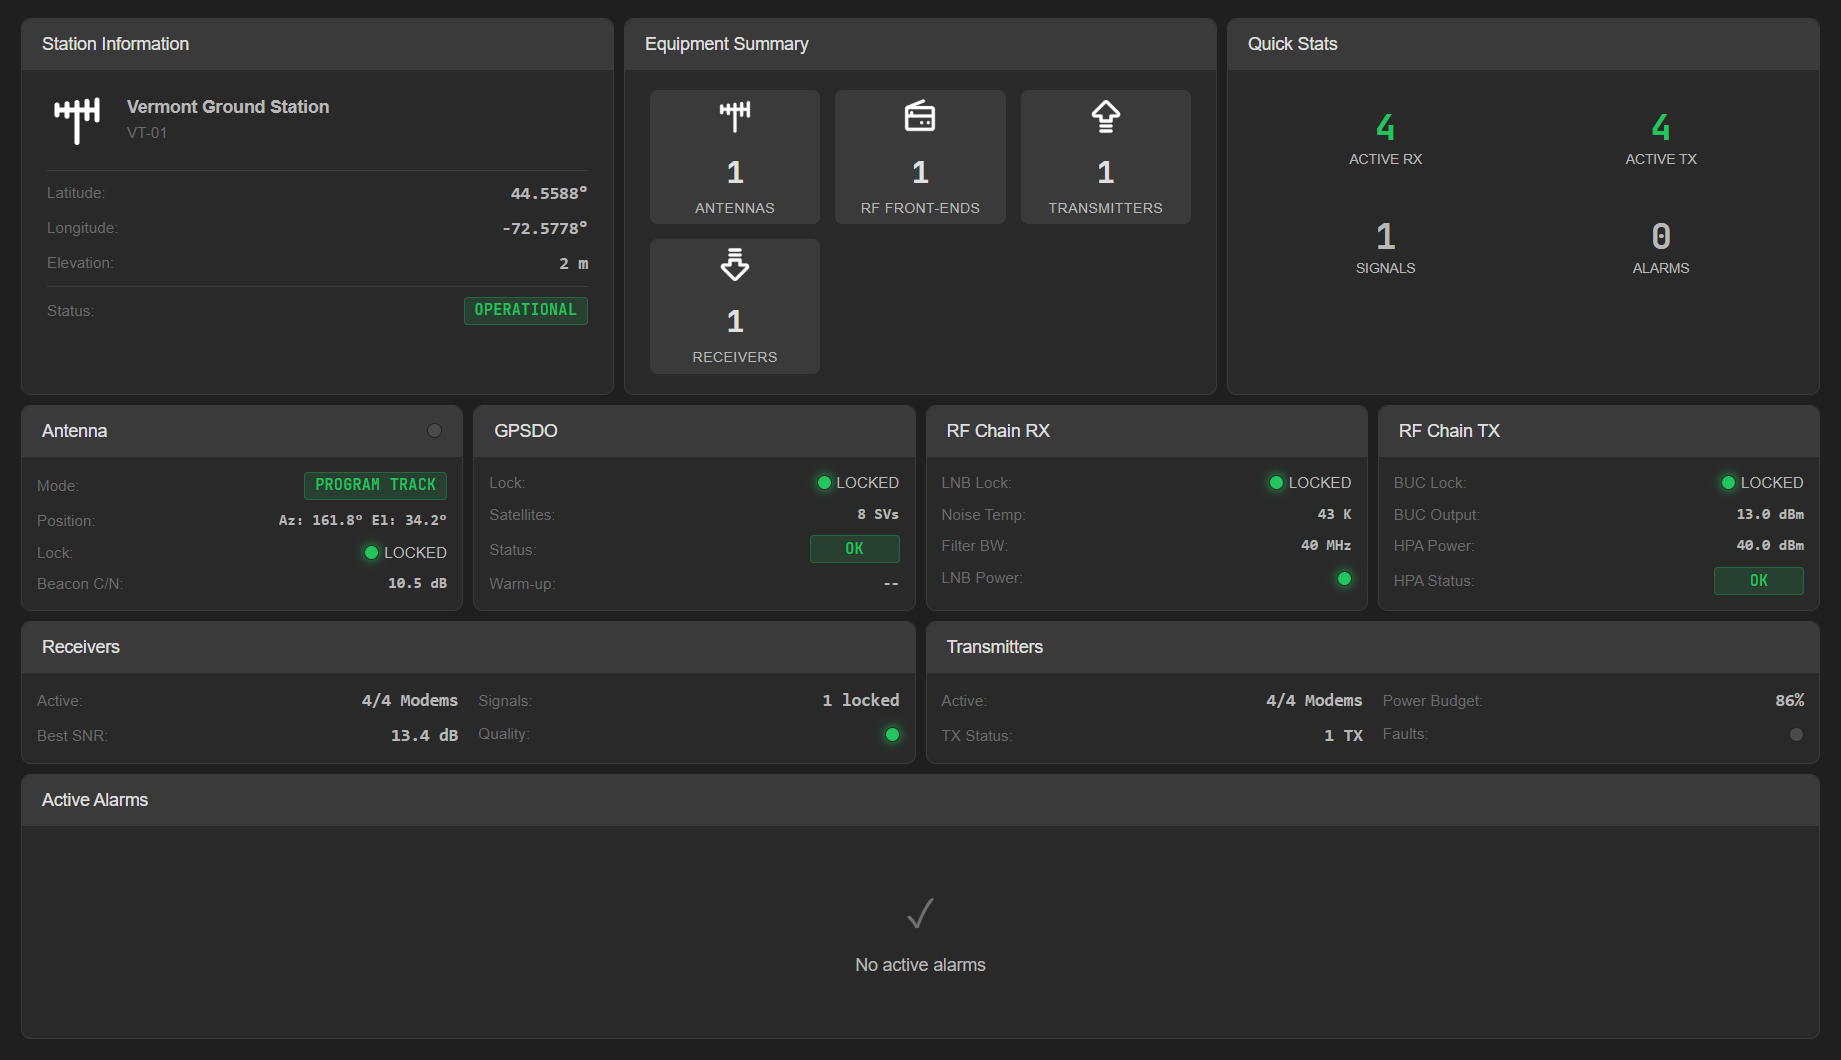Select the Alarms count in Quick Stats
1841x1060 pixels.
[x=1660, y=248]
